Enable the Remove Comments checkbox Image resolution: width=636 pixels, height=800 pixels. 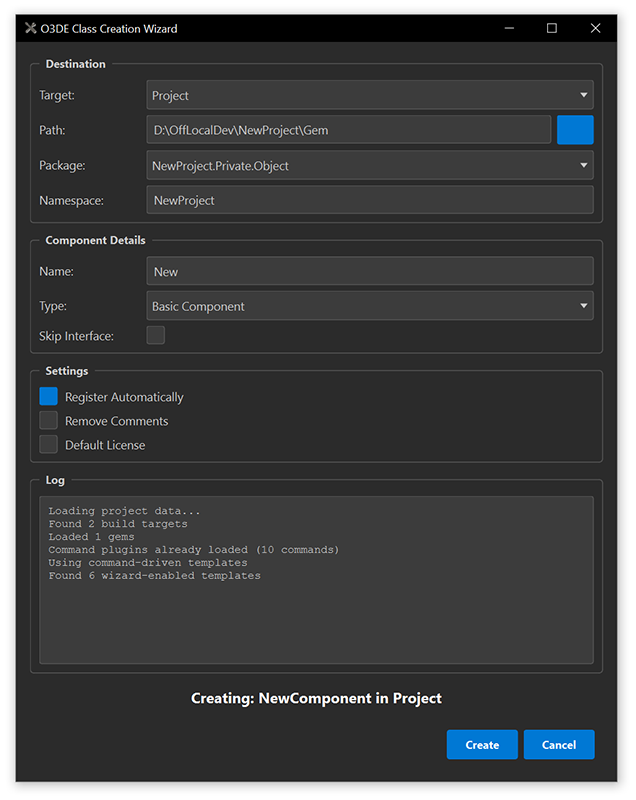tap(48, 420)
